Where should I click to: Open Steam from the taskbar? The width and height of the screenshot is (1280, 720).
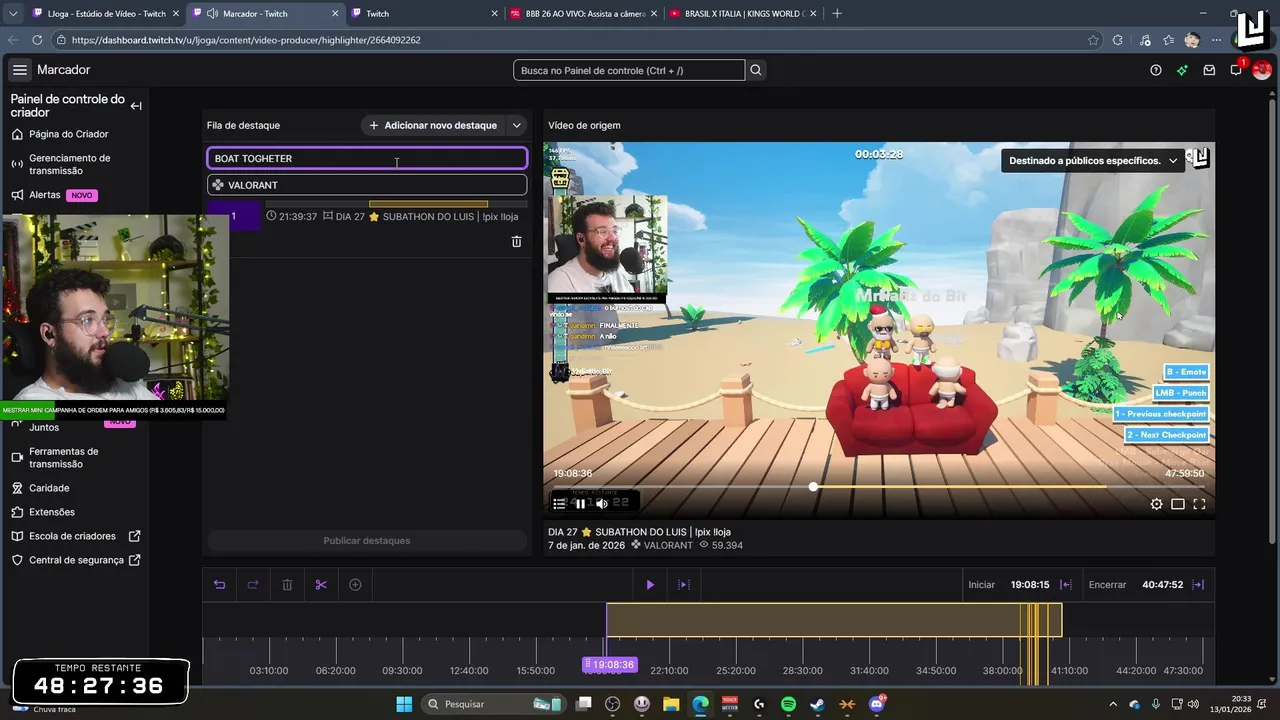tap(818, 704)
